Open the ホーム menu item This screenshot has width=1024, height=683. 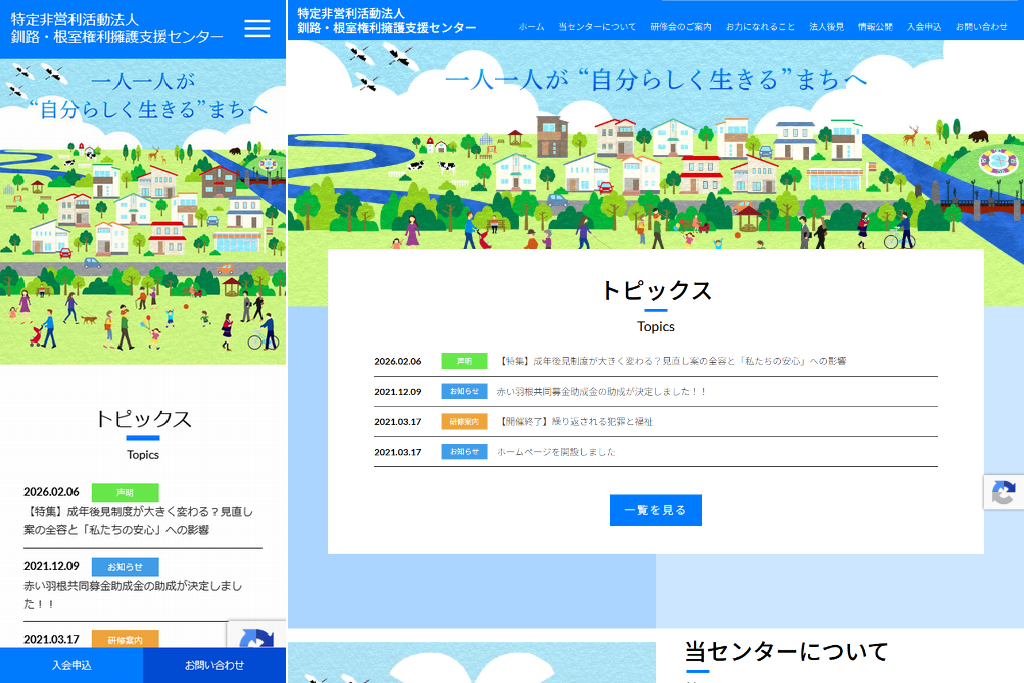[531, 27]
